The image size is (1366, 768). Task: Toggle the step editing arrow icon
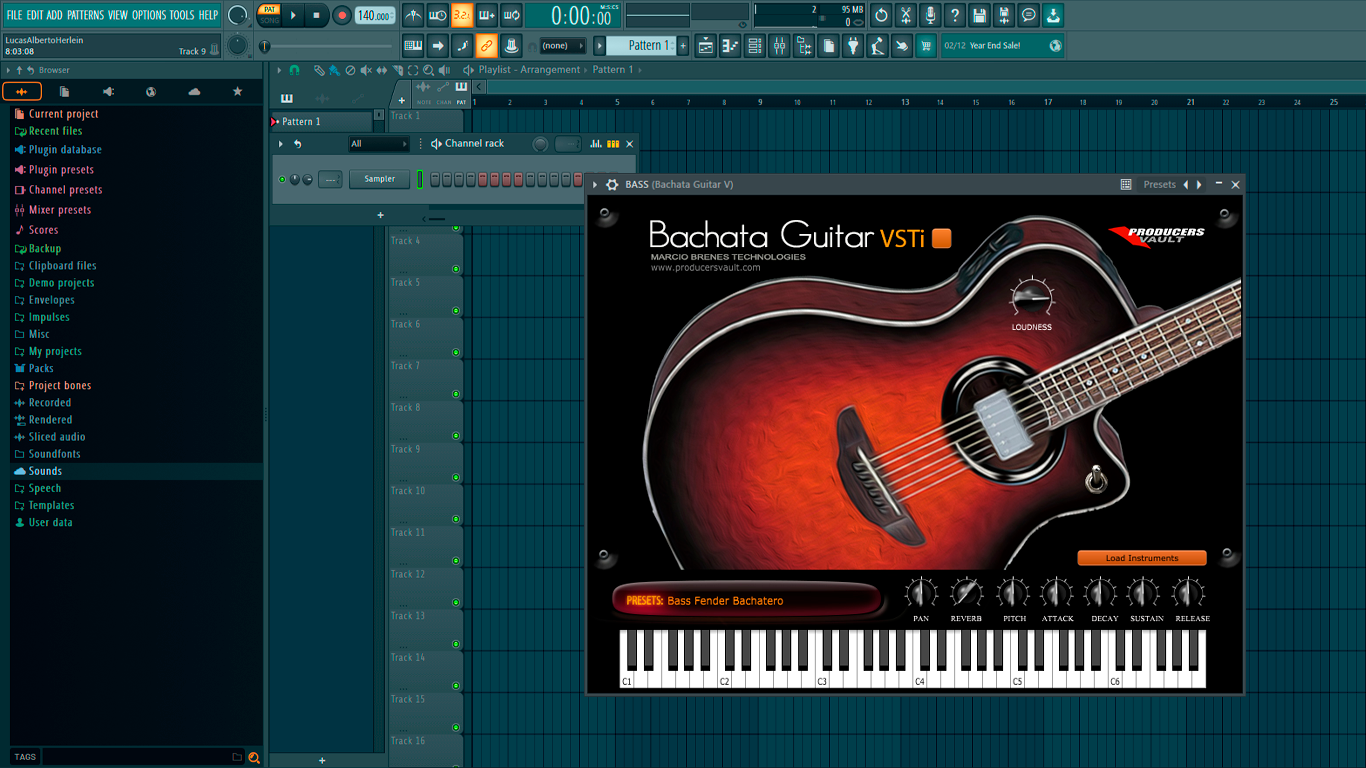(x=438, y=45)
